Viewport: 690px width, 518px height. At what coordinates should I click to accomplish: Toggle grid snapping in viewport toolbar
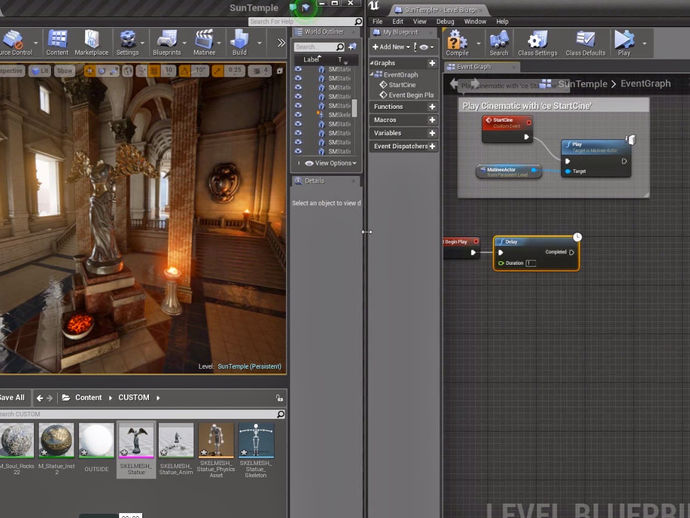154,71
